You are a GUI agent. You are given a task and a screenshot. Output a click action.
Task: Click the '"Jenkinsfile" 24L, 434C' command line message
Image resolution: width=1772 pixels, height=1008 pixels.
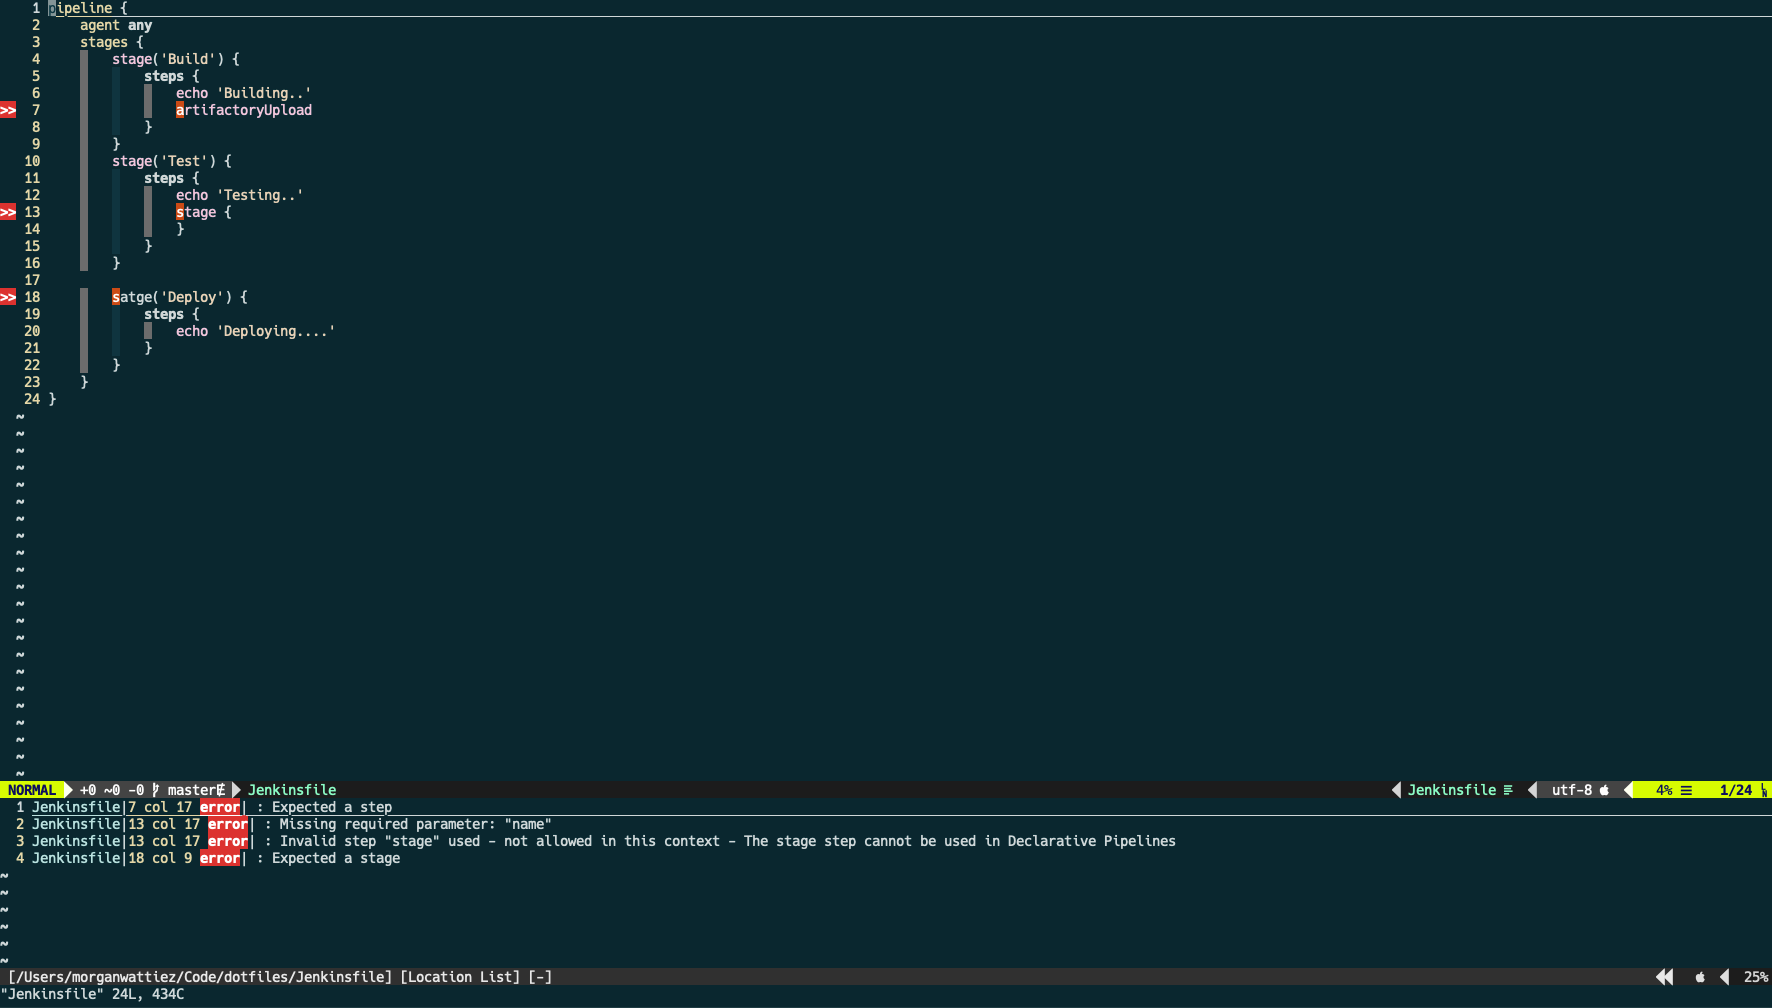pyautogui.click(x=92, y=994)
